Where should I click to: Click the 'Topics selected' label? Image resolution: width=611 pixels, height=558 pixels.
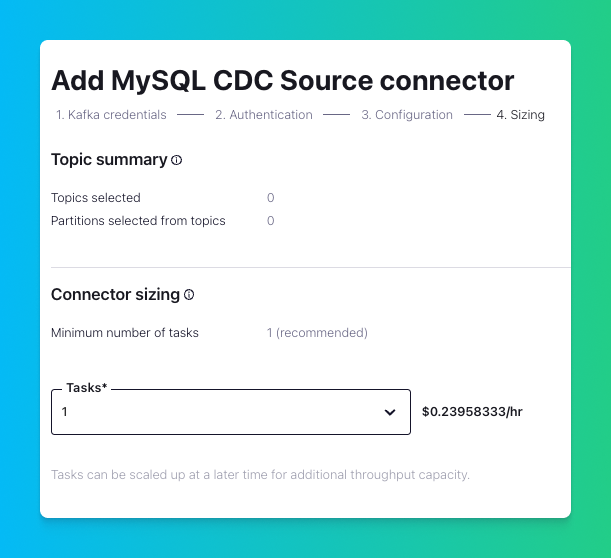(x=96, y=198)
